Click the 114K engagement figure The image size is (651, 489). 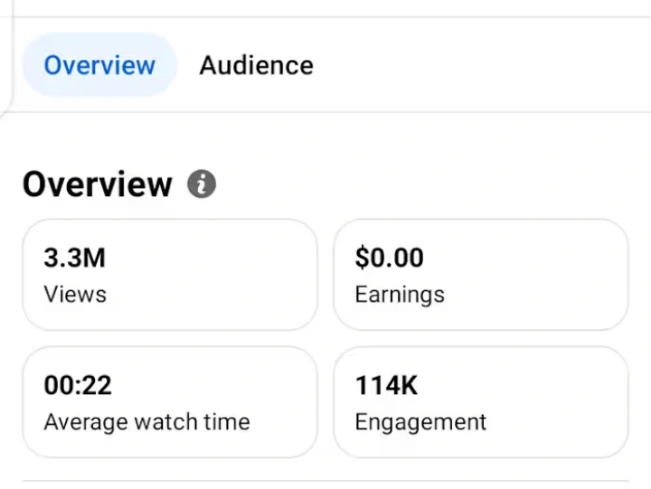386,385
